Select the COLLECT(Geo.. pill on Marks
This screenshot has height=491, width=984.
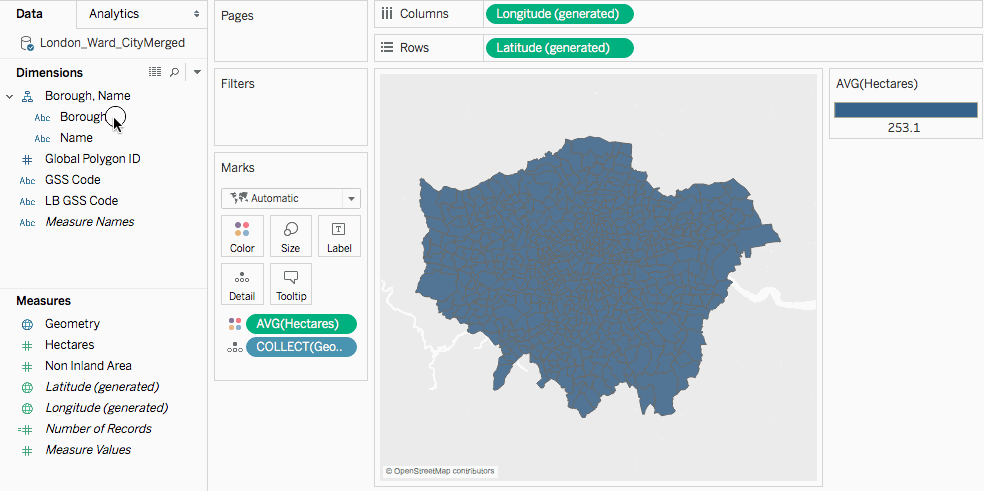(301, 347)
